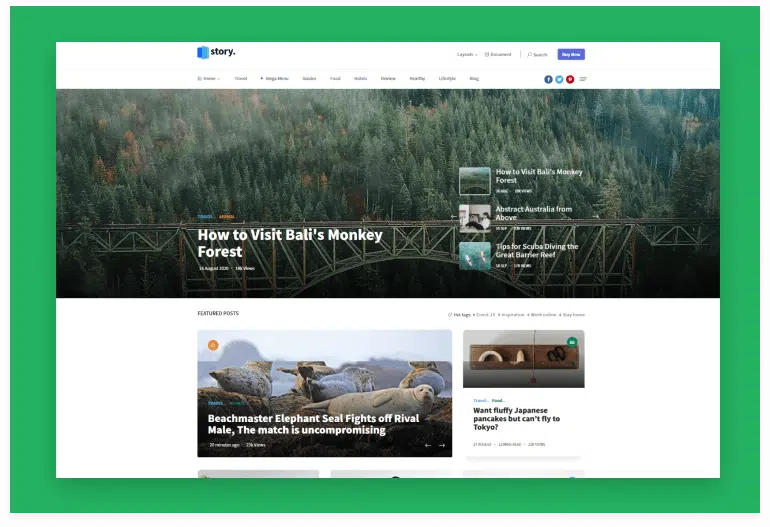
Task: Go to previous featured post with left arrow
Action: click(x=428, y=445)
